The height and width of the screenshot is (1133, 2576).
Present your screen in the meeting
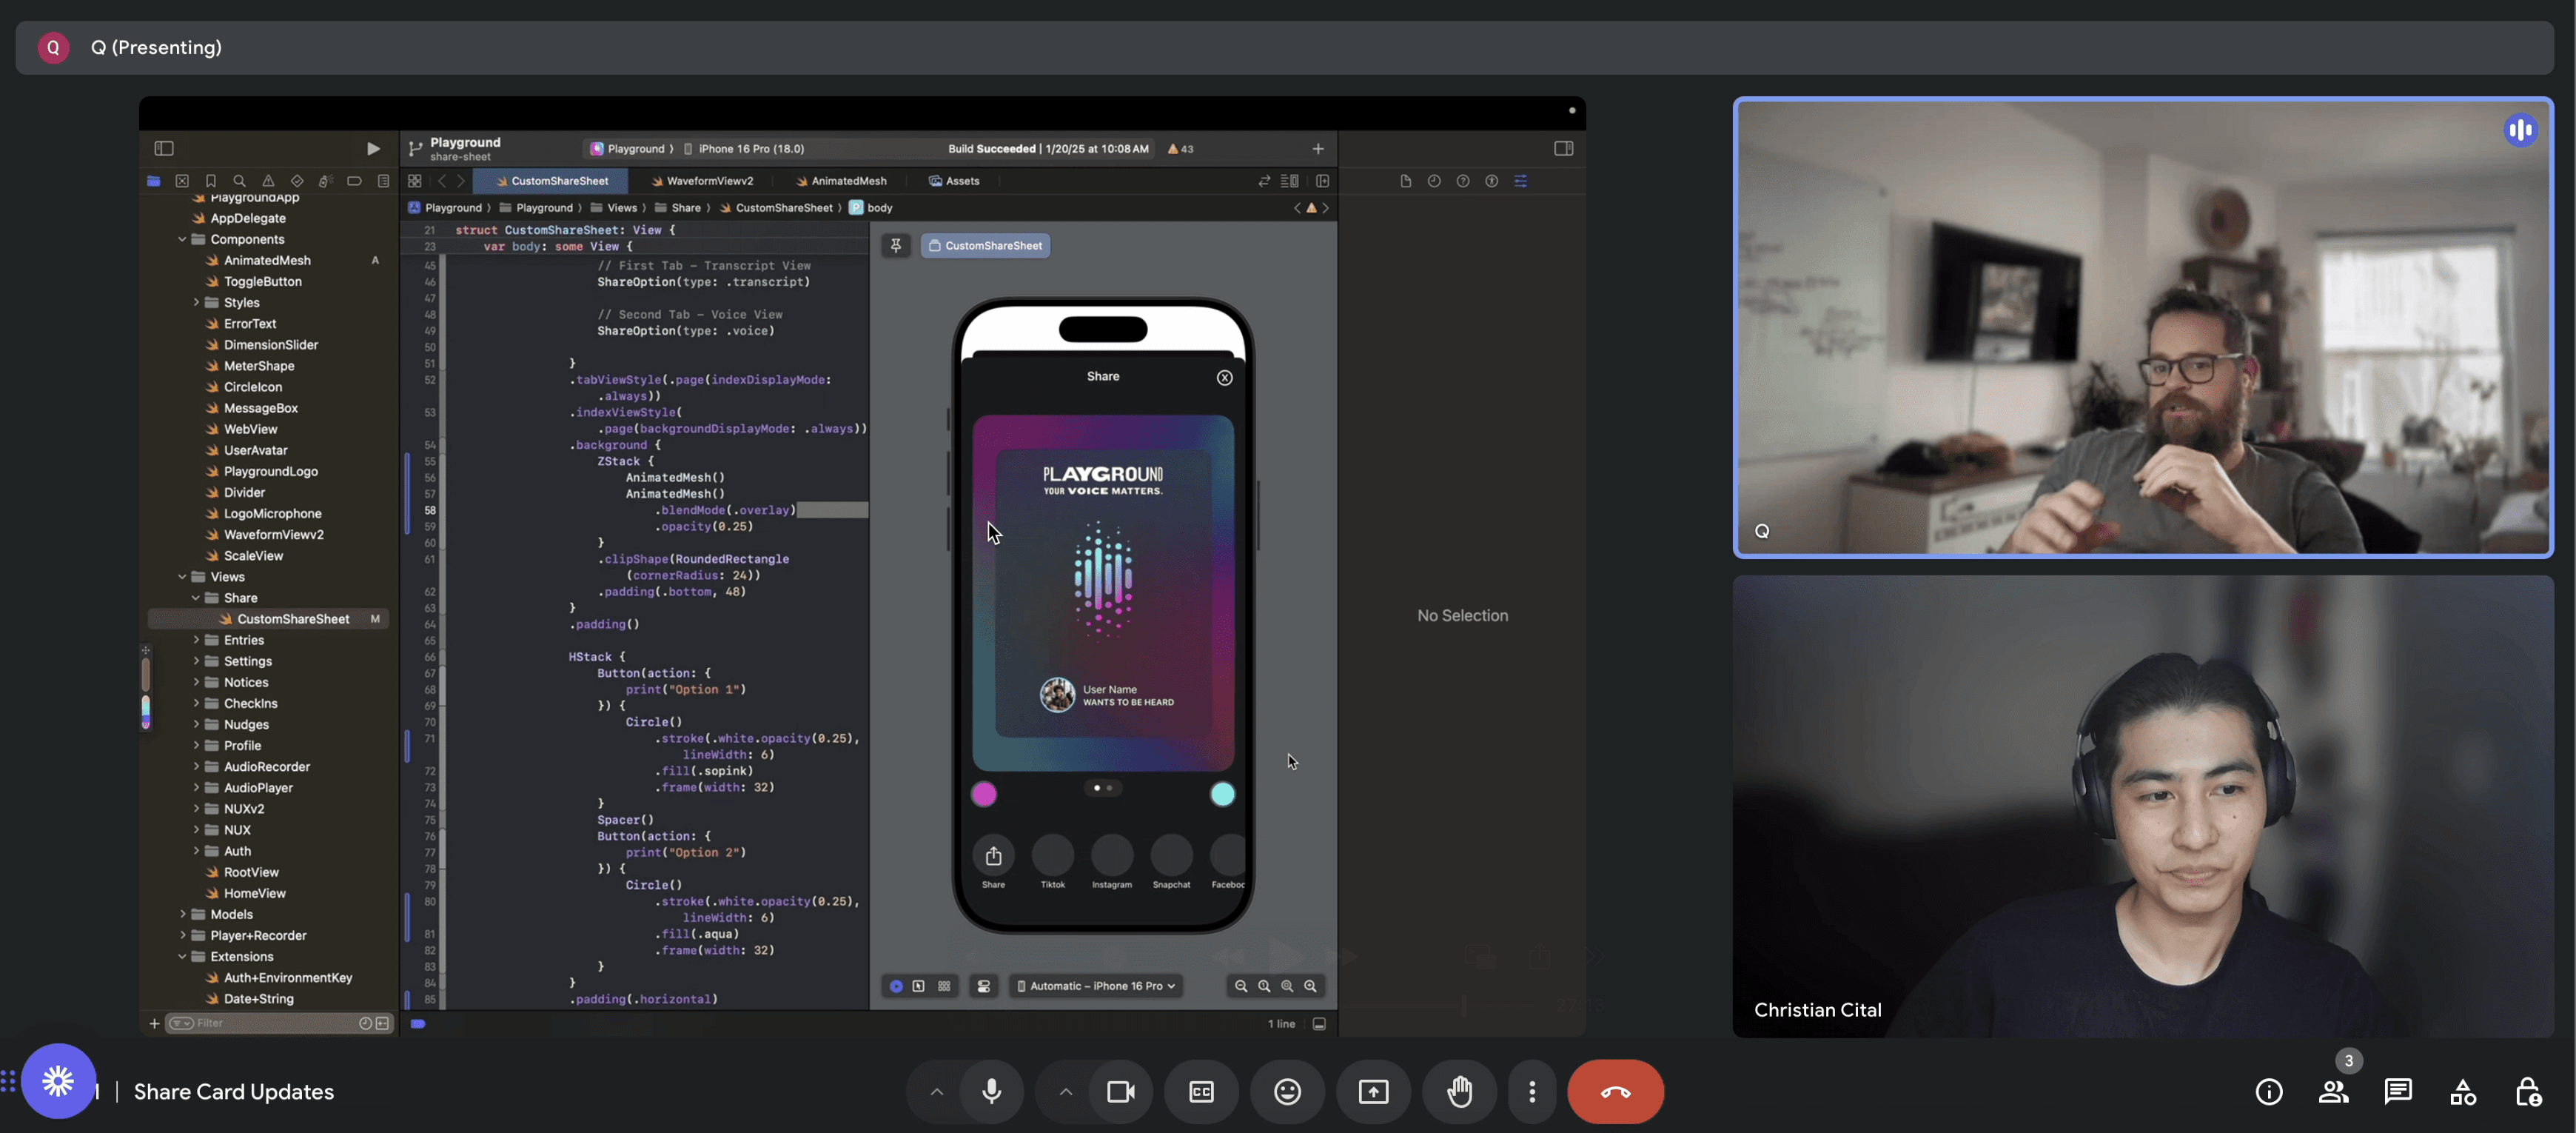click(x=1374, y=1091)
